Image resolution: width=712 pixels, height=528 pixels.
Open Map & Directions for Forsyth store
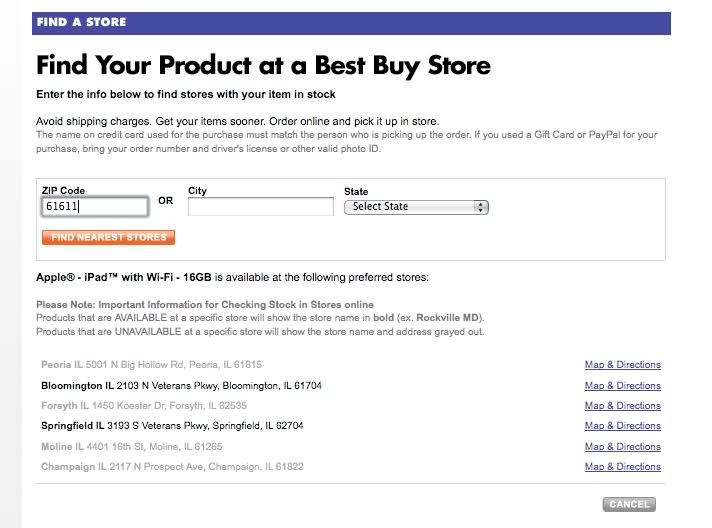[622, 406]
